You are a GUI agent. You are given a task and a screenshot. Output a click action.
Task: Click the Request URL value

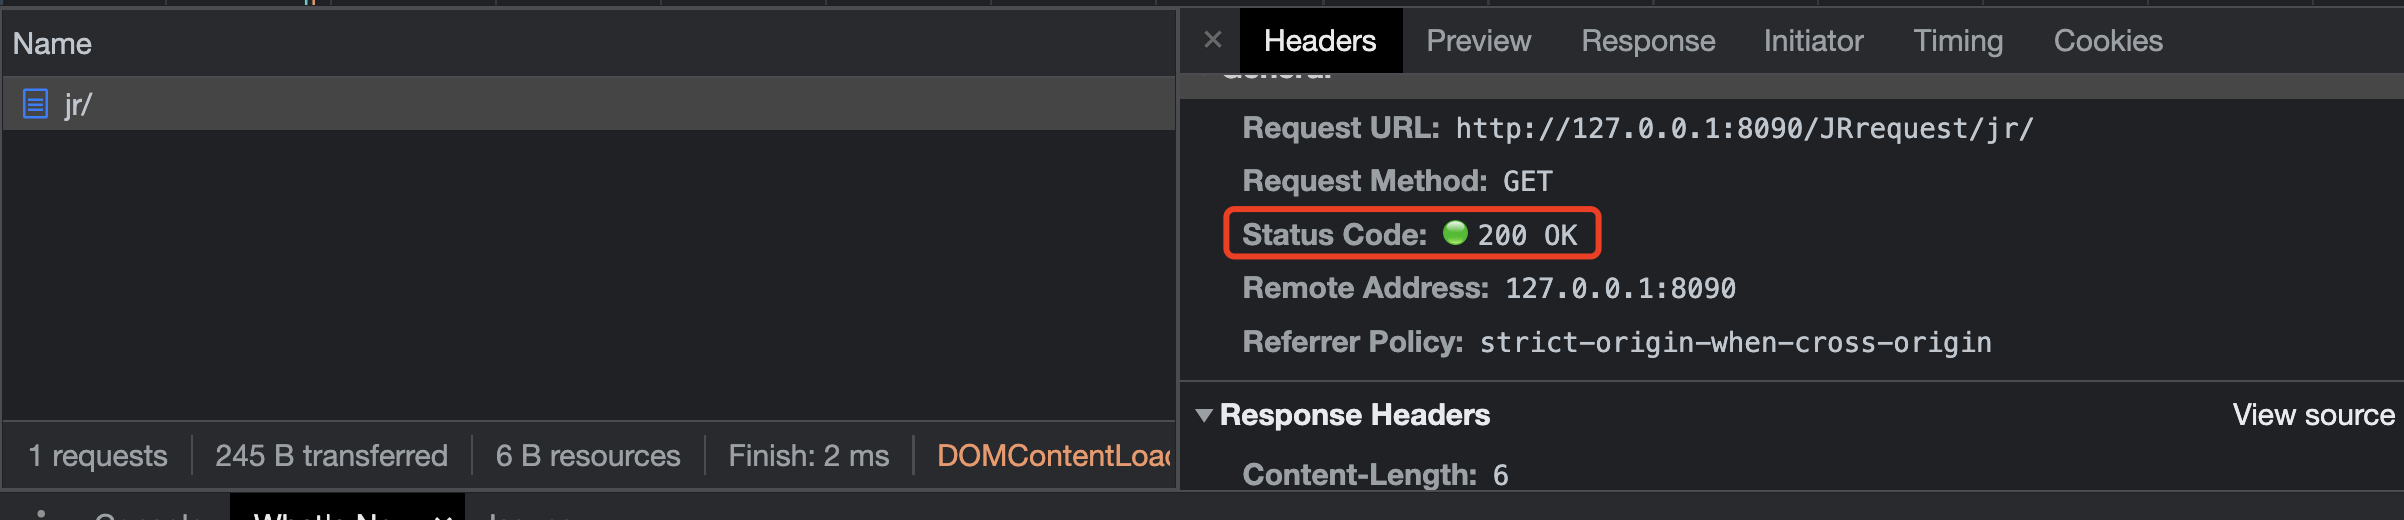coord(1744,129)
